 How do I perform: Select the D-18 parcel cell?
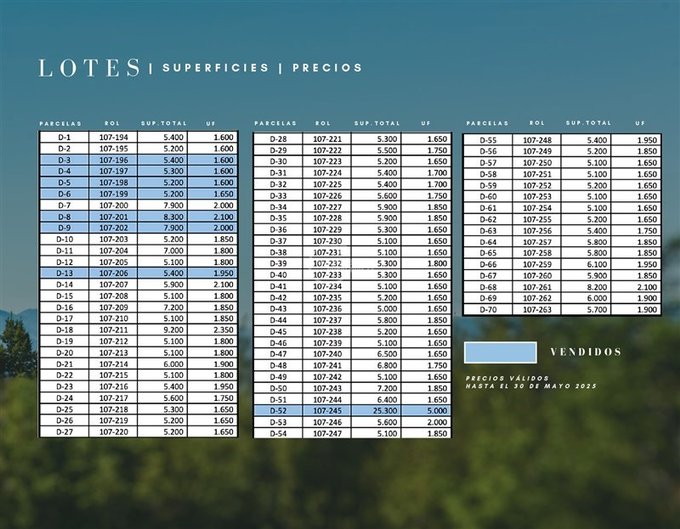65,330
